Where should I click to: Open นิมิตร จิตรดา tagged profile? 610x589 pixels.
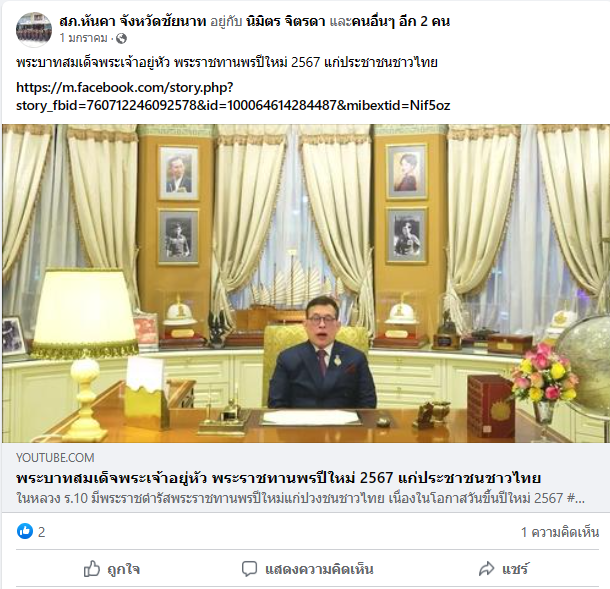coord(286,21)
